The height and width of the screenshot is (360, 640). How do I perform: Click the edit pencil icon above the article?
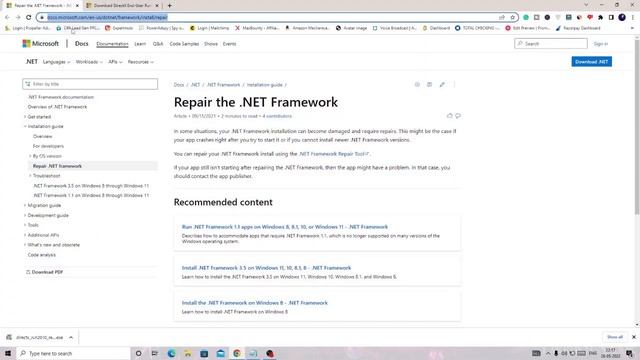[x=442, y=84]
